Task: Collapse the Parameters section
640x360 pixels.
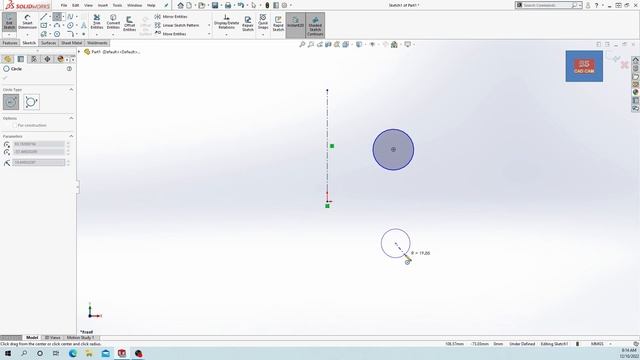Action: click(x=71, y=136)
